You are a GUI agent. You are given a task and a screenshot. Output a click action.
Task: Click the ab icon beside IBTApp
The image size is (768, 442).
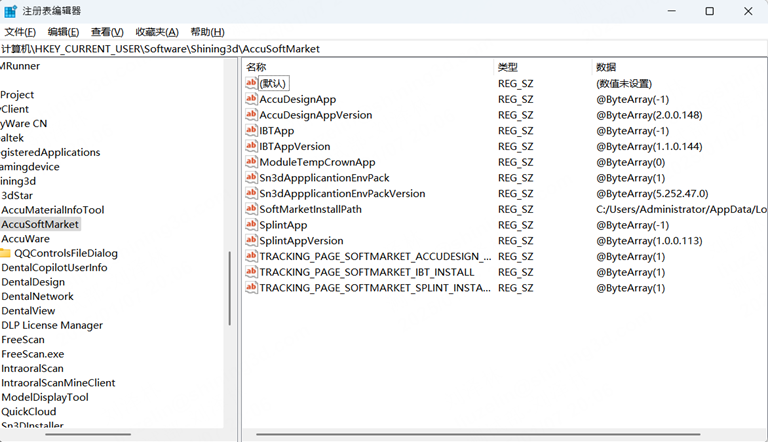(251, 130)
